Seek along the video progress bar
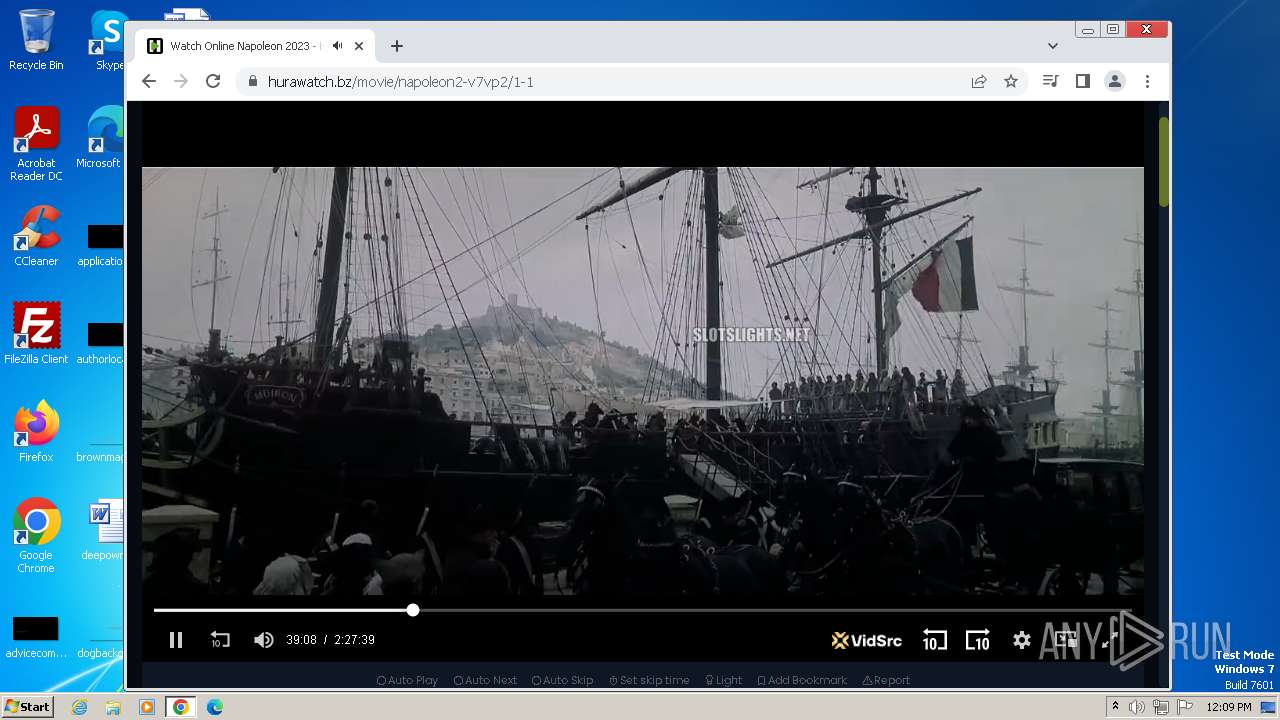Screen dimensions: 1280x720 point(643,610)
